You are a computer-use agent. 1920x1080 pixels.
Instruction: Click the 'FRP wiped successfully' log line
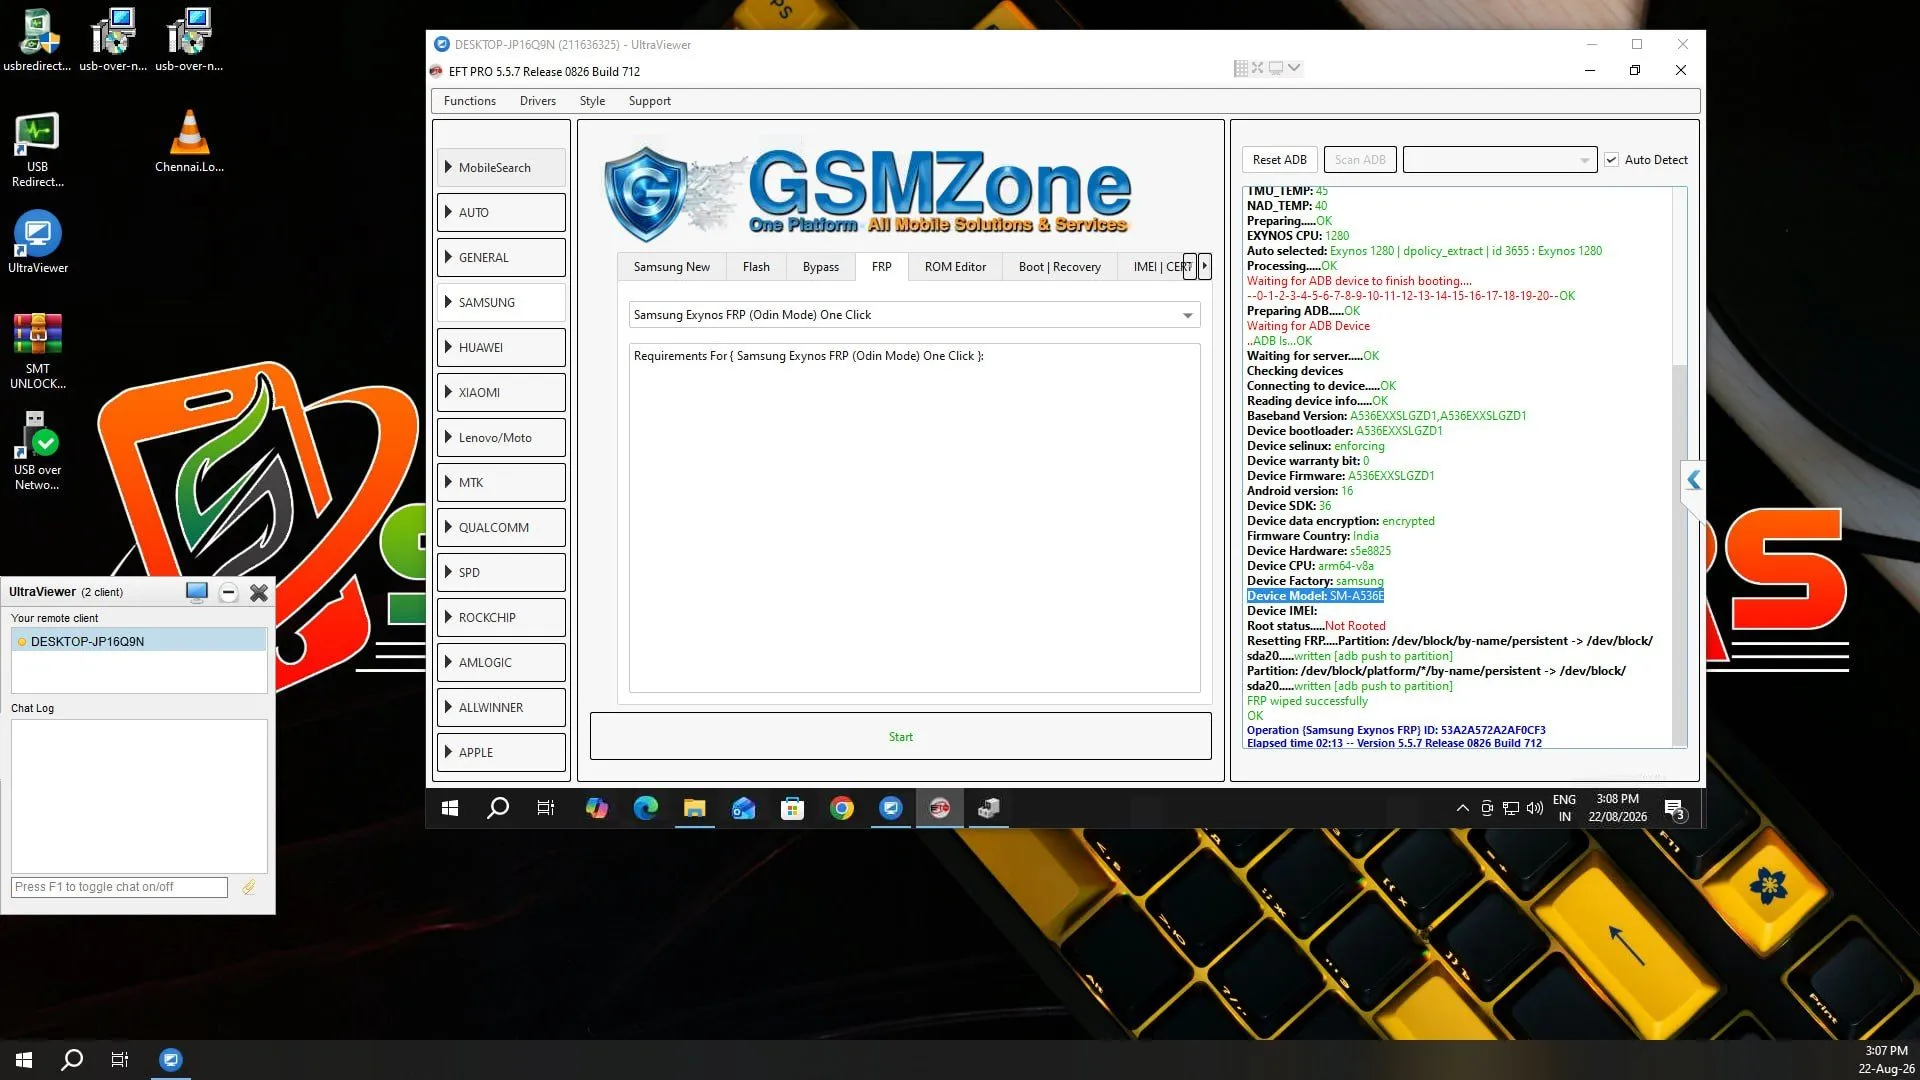click(1307, 701)
